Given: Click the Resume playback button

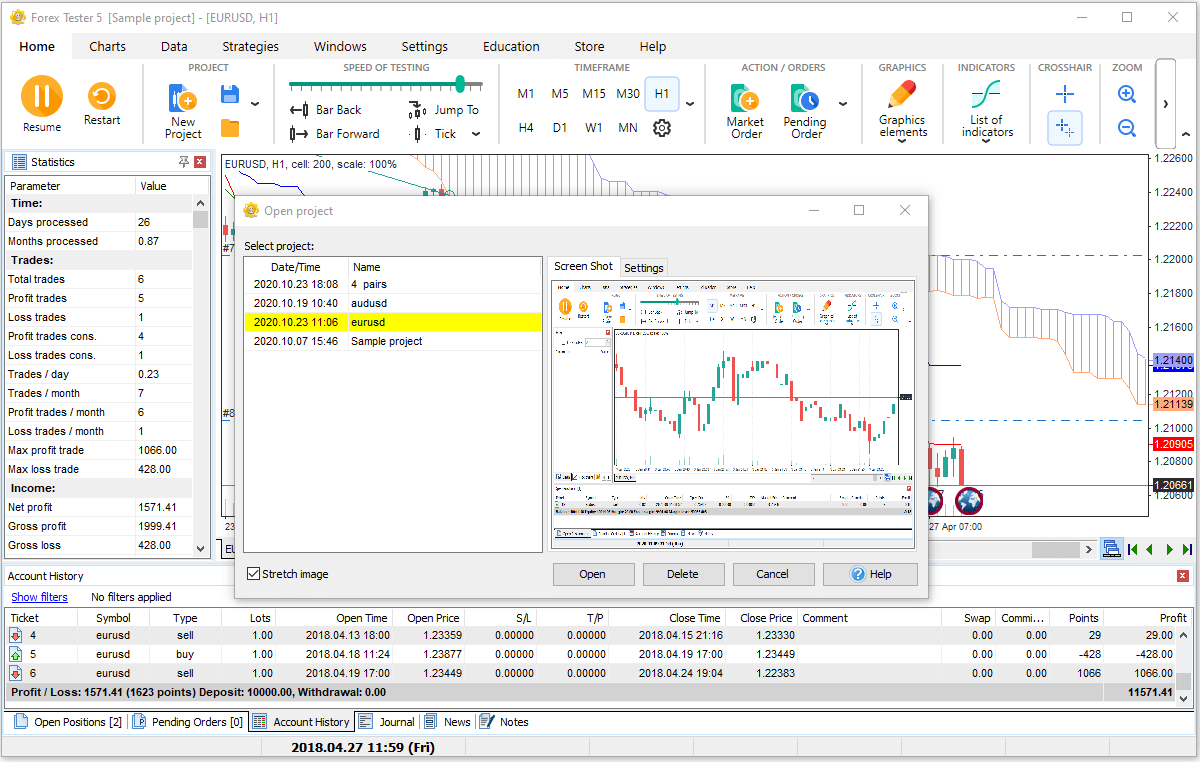Looking at the screenshot, I should 42,97.
